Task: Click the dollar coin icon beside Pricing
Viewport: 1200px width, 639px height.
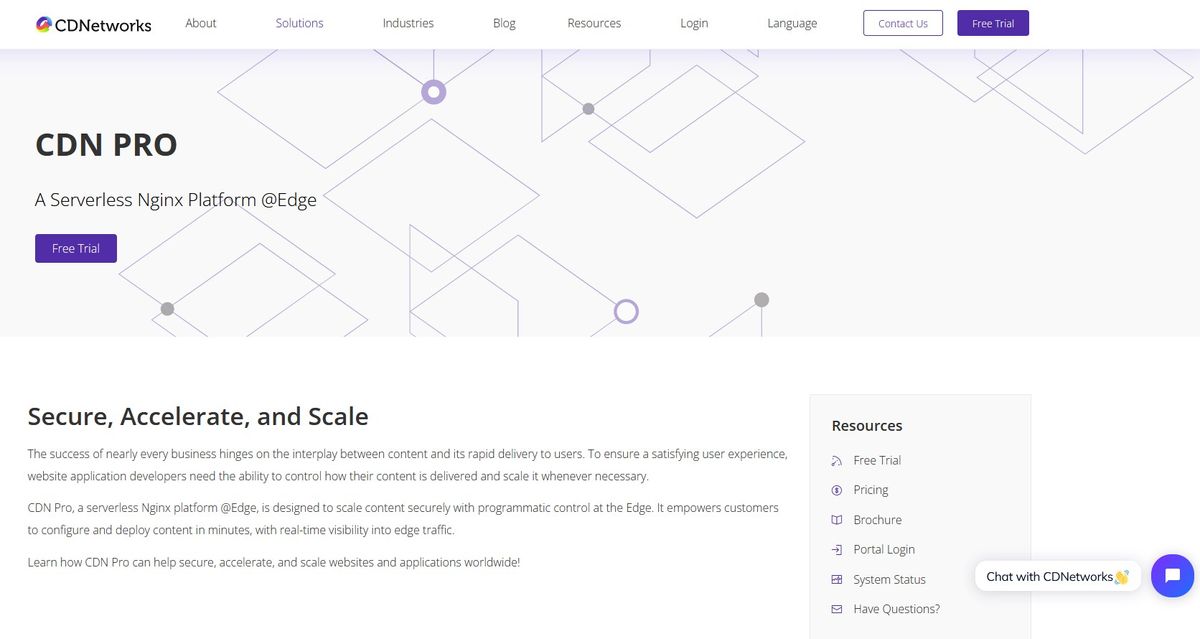Action: coord(837,490)
